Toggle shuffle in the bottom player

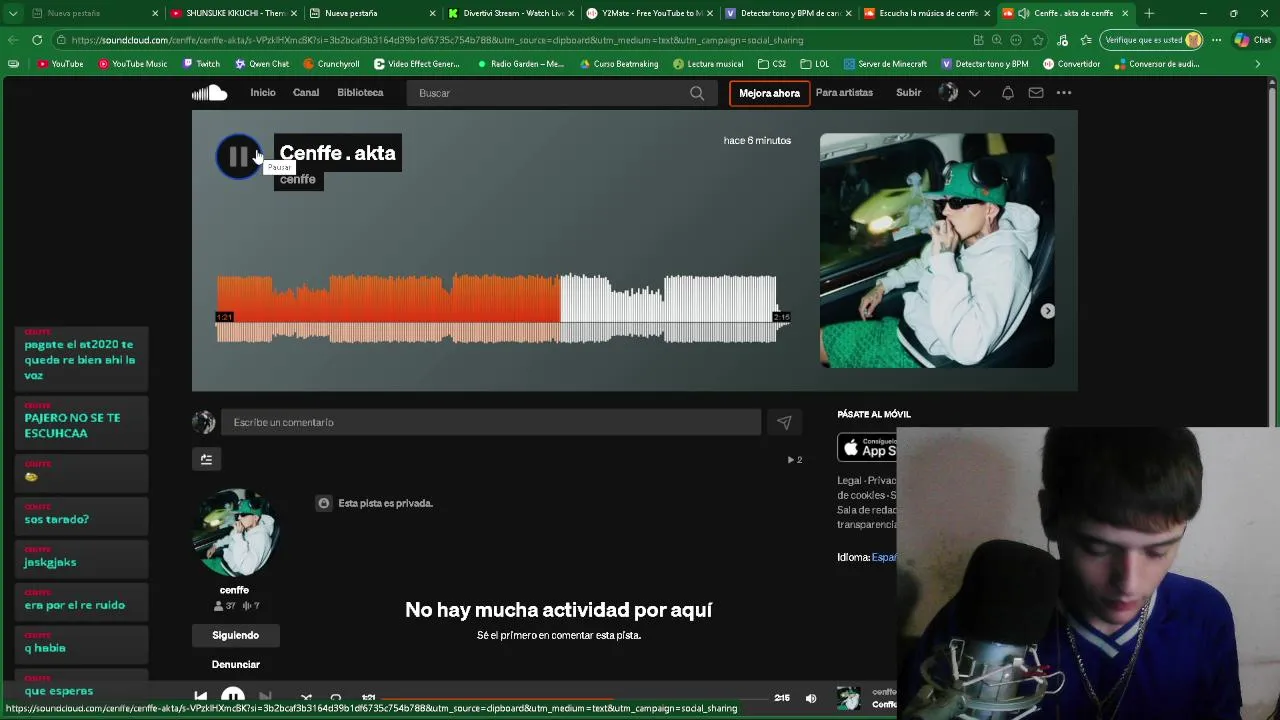click(306, 698)
